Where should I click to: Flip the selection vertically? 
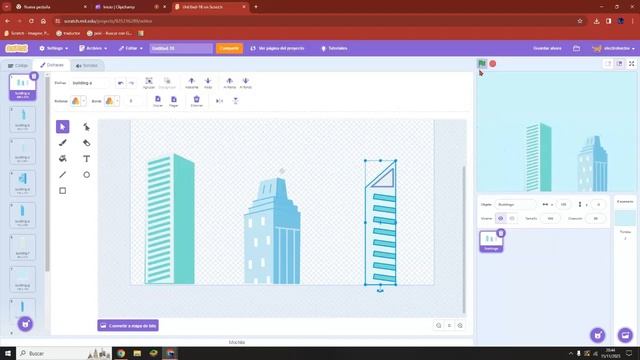tap(236, 101)
